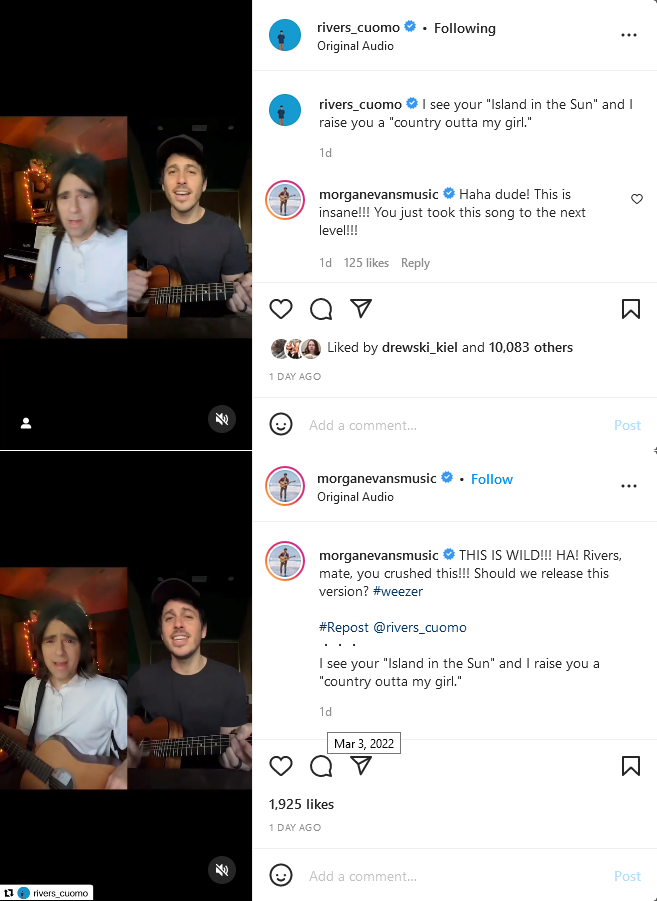Bookmark the rivers_cuomo post

coord(630,309)
